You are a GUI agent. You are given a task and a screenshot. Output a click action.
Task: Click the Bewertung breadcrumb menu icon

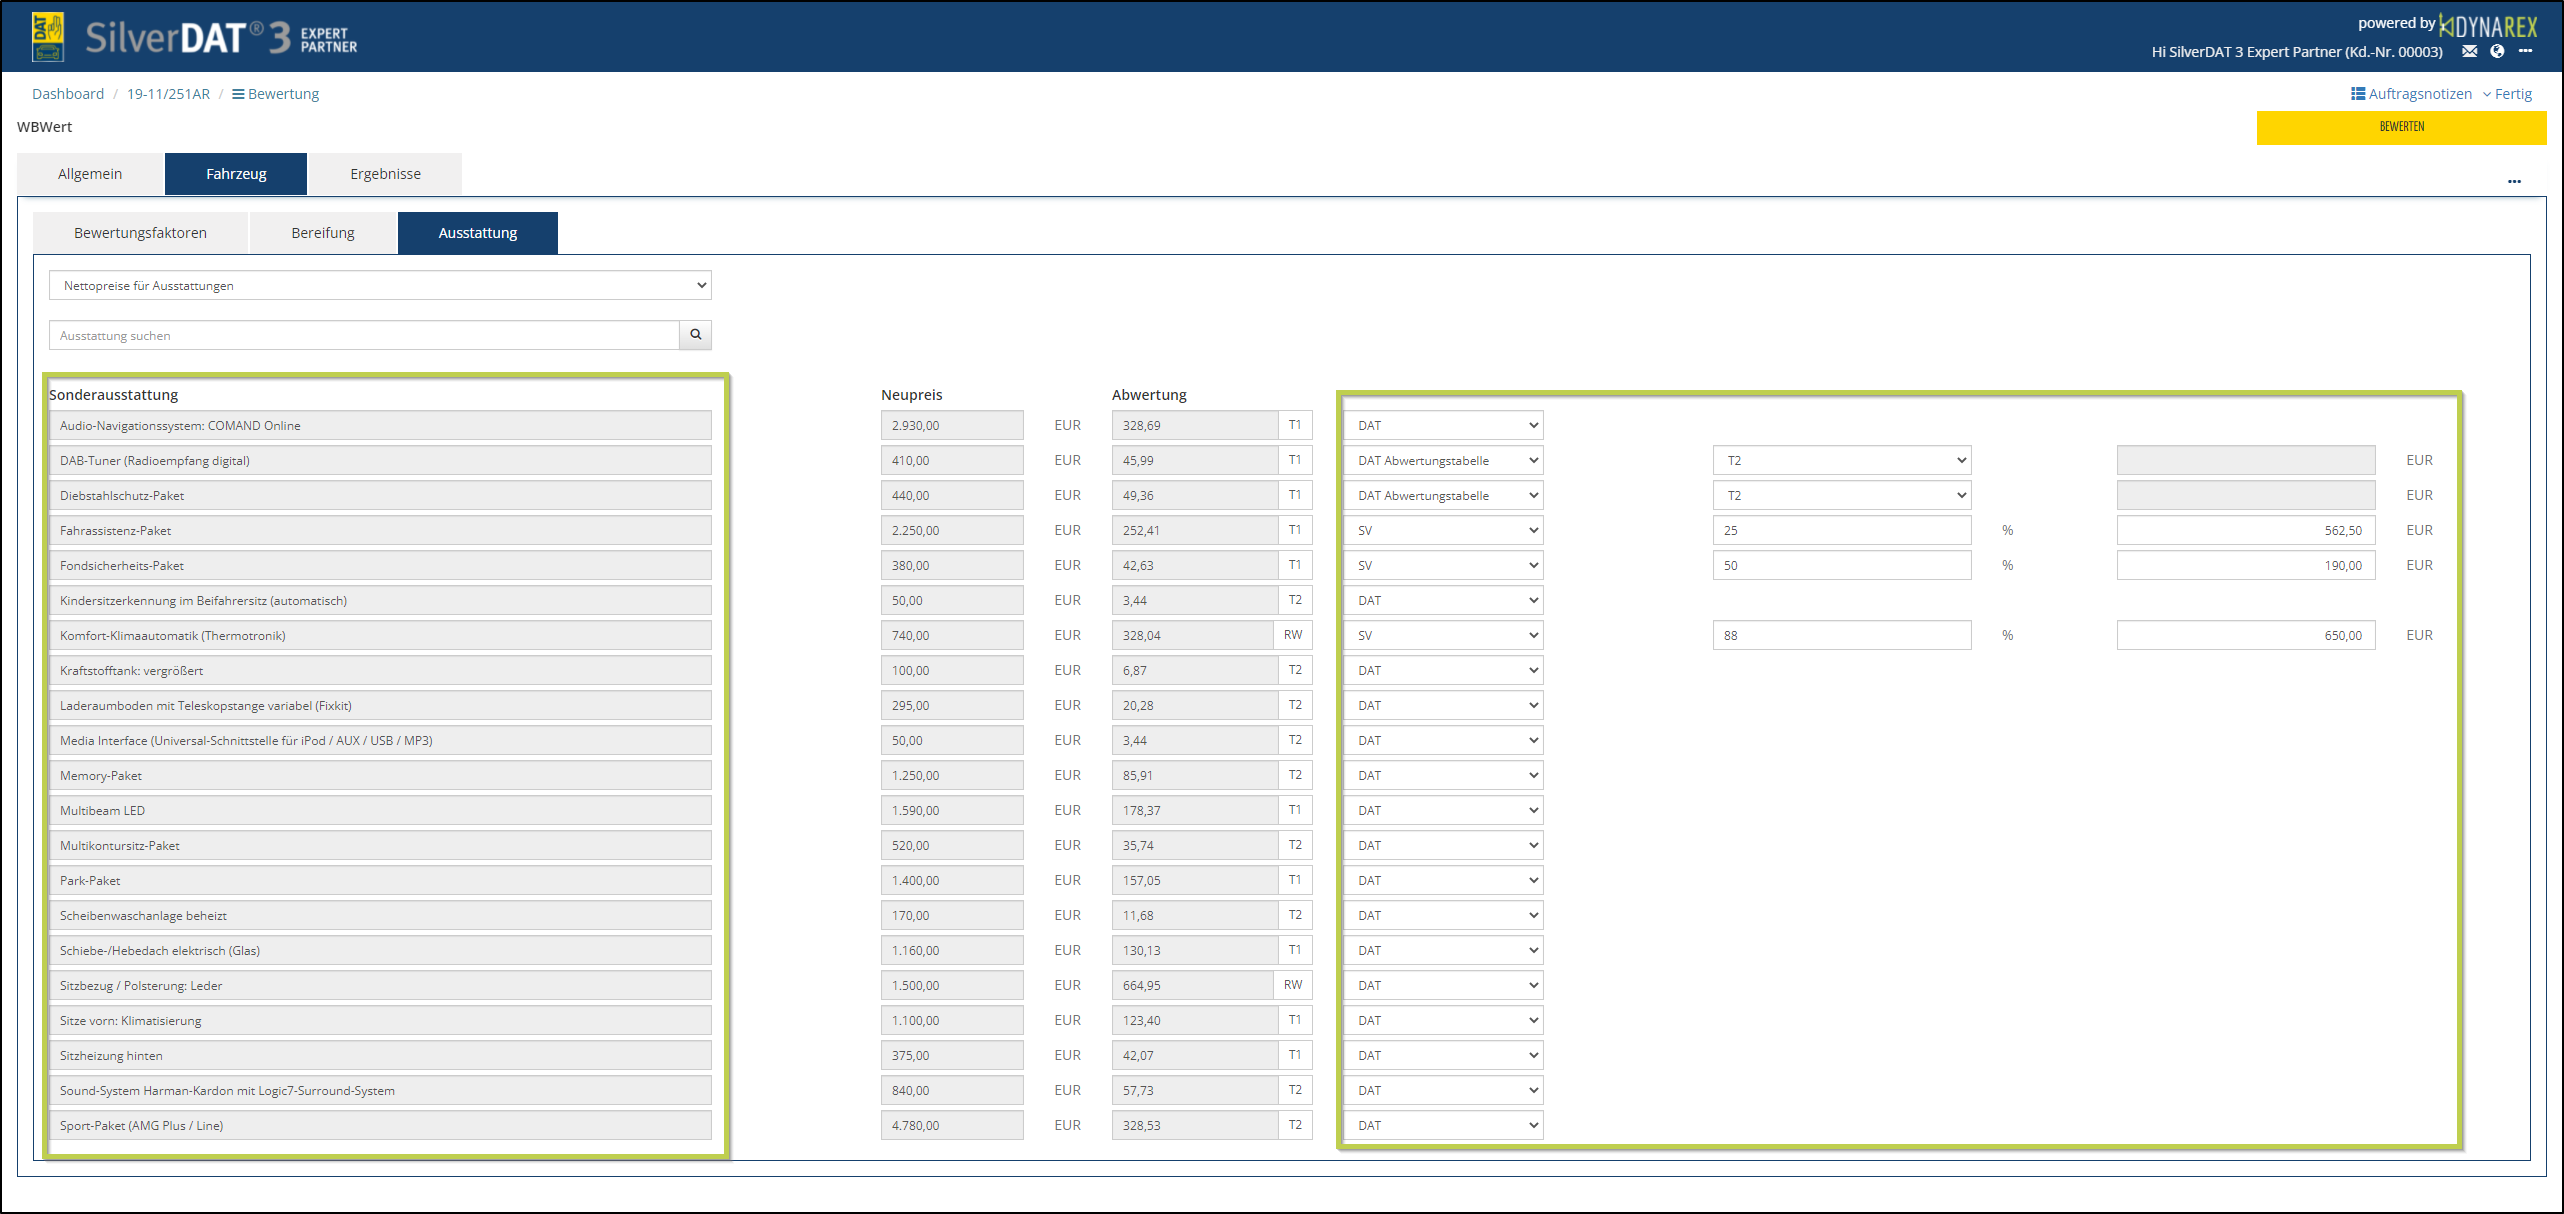238,94
